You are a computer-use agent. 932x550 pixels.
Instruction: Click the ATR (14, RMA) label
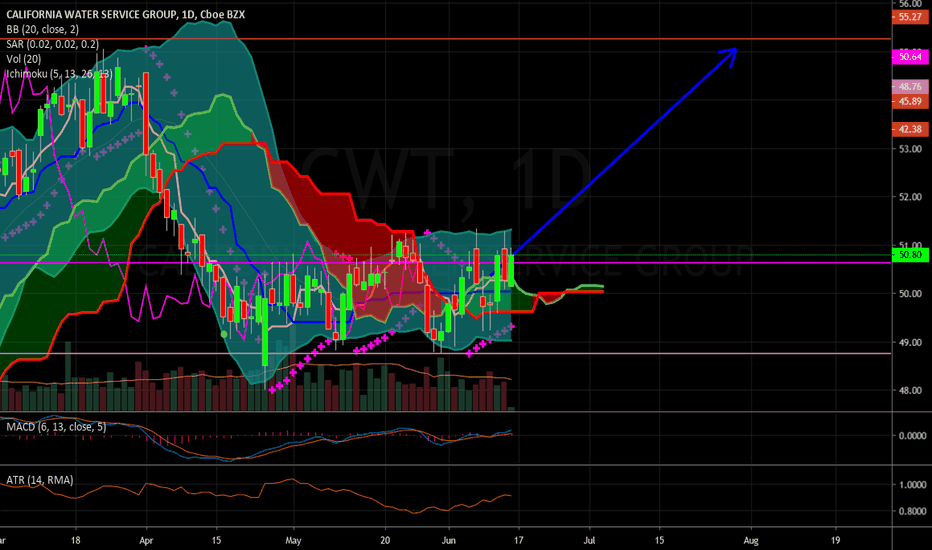[x=40, y=480]
